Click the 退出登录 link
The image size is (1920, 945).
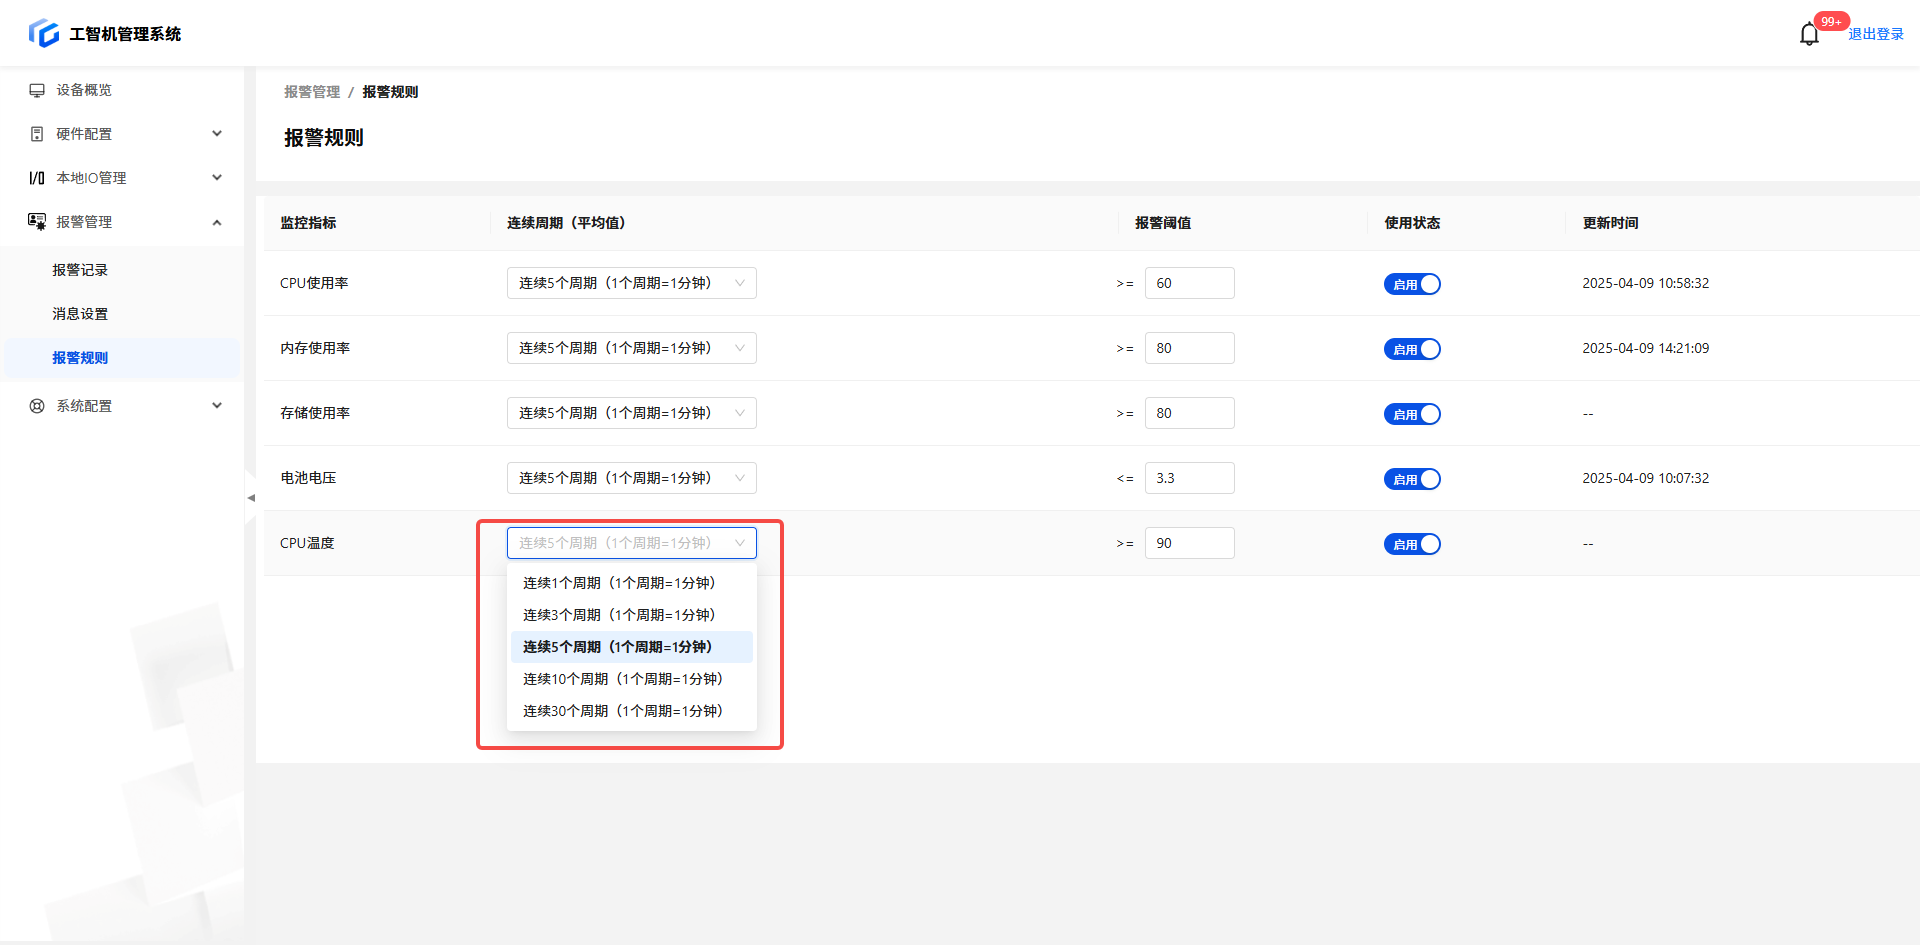coord(1875,34)
